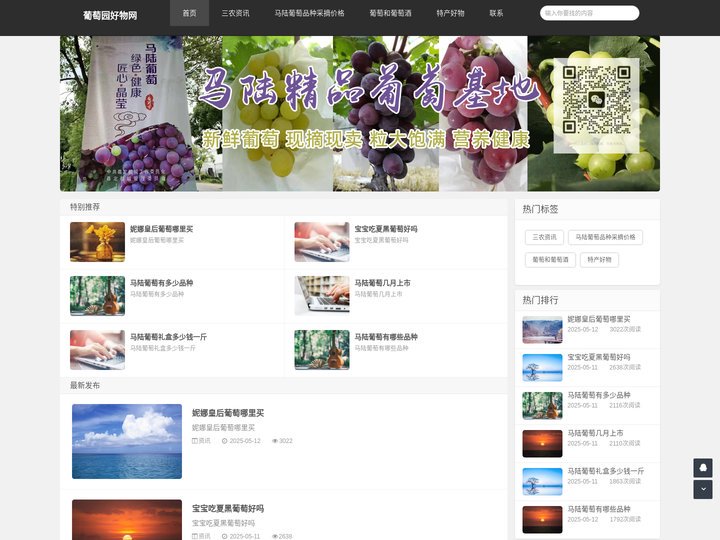Go to 葡萄和葡萄酒 navigation item
Image resolution: width=720 pixels, height=540 pixels.
[x=390, y=13]
